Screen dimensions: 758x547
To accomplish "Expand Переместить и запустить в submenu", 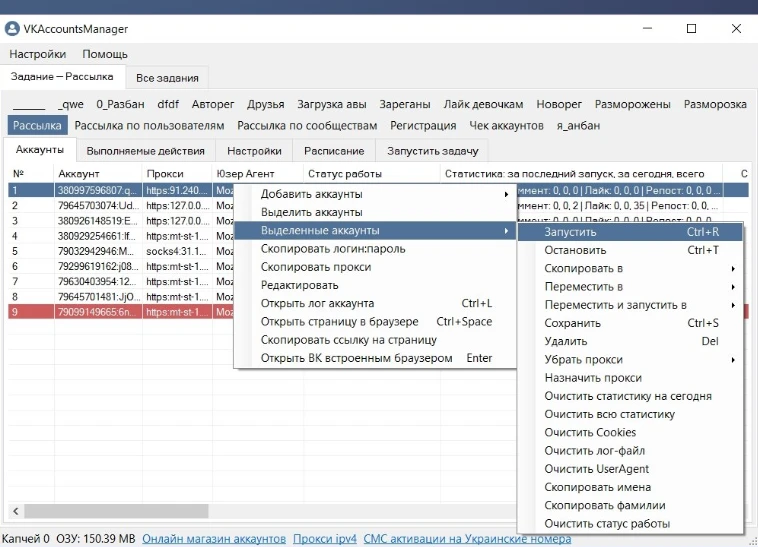I will coord(630,305).
